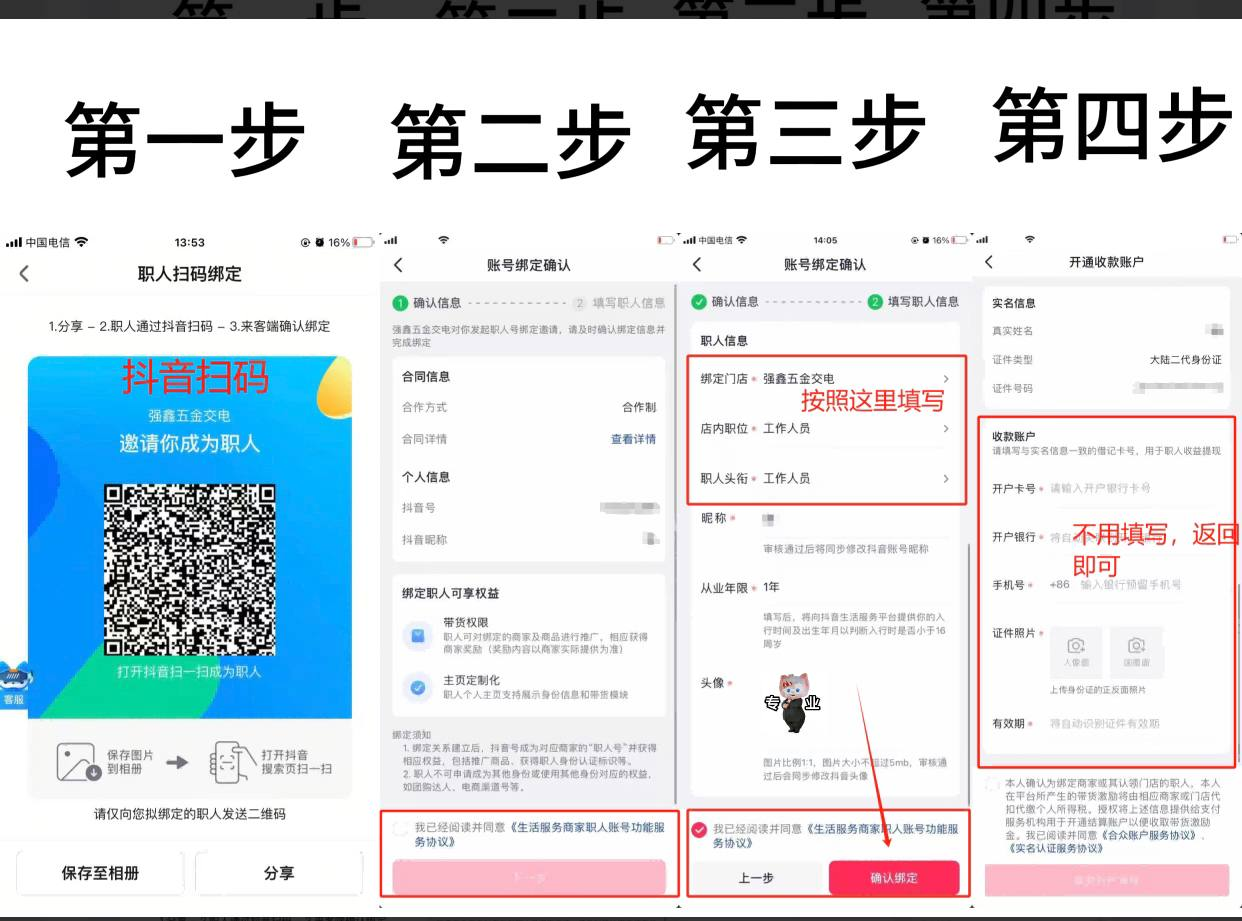The image size is (1242, 921).
Task: Click the 客服 customer service icon
Action: click(13, 684)
